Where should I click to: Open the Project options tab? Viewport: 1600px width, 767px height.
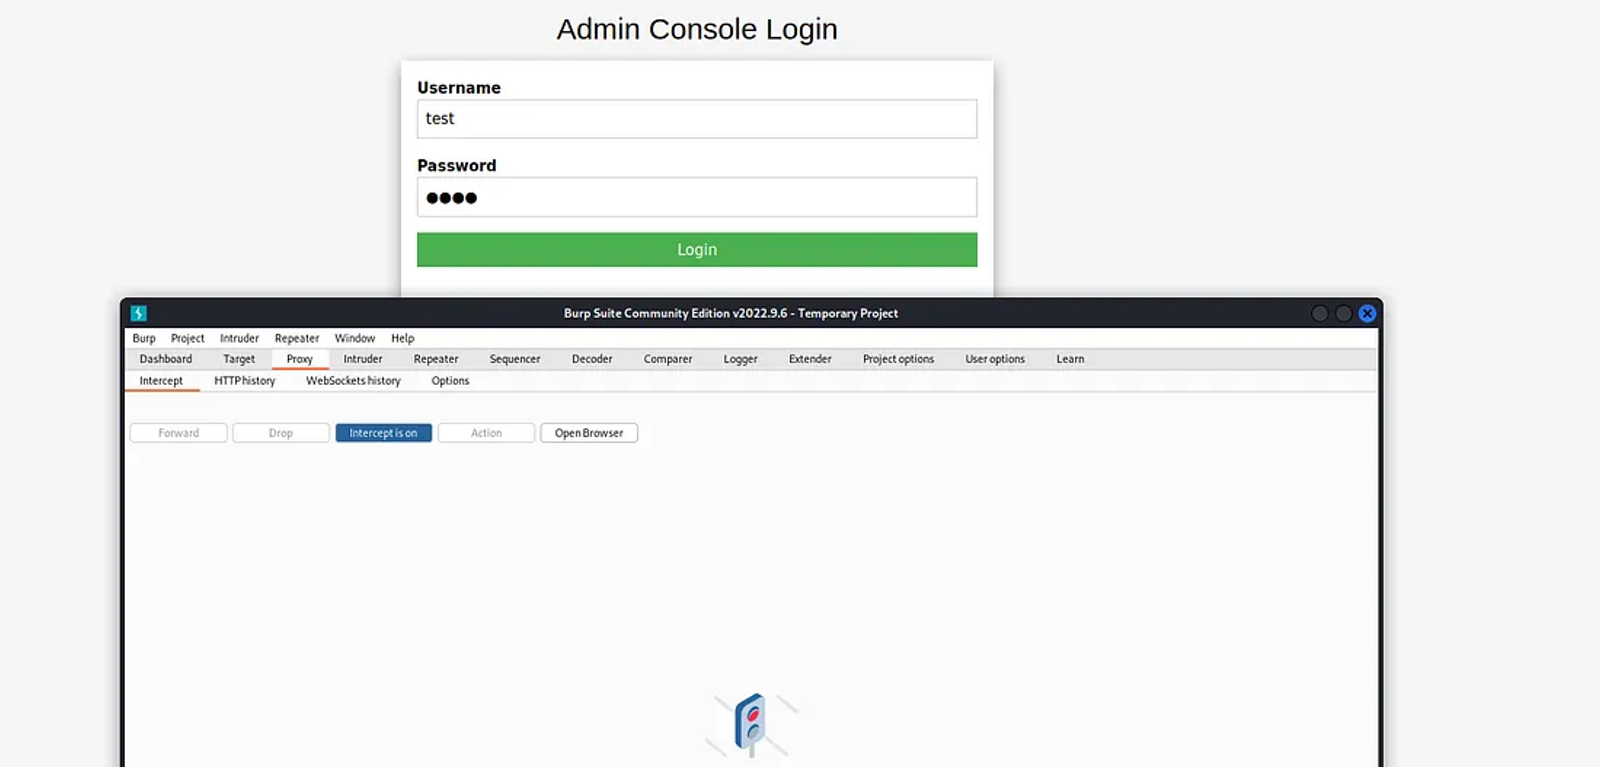coord(898,359)
